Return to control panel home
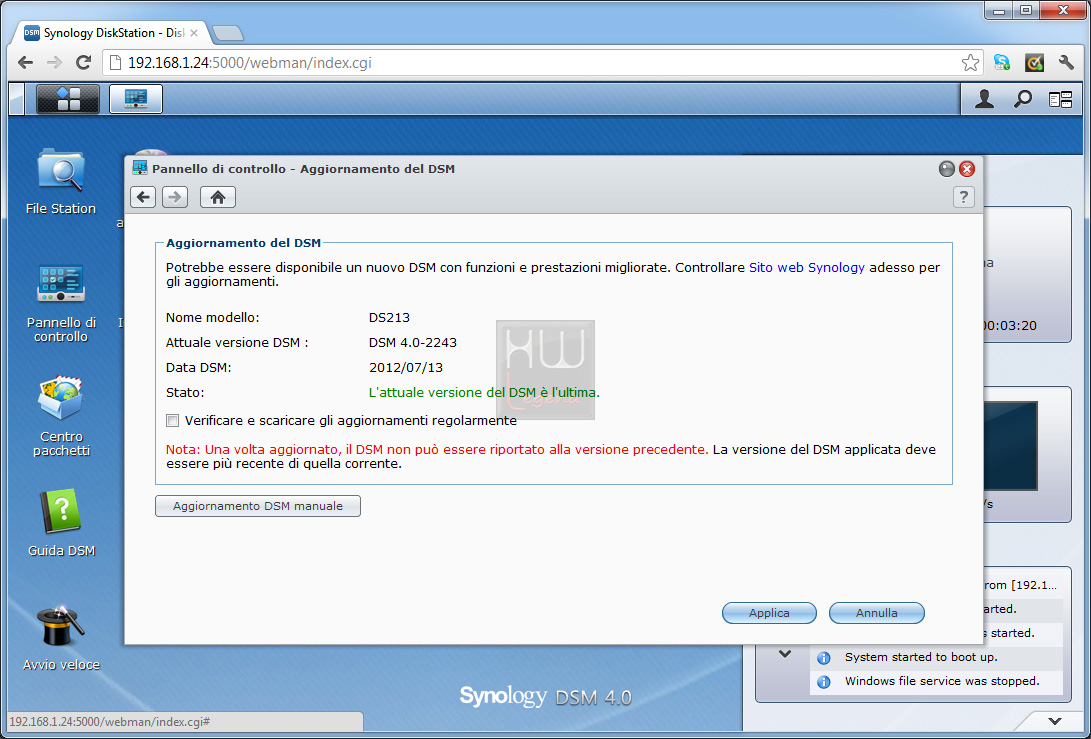 point(218,197)
